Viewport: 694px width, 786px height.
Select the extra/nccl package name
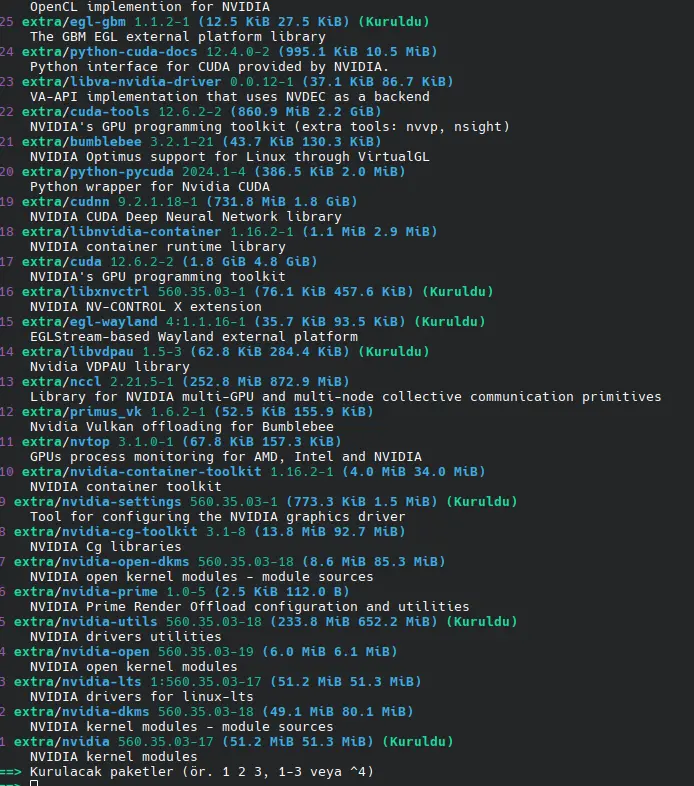tap(62, 382)
